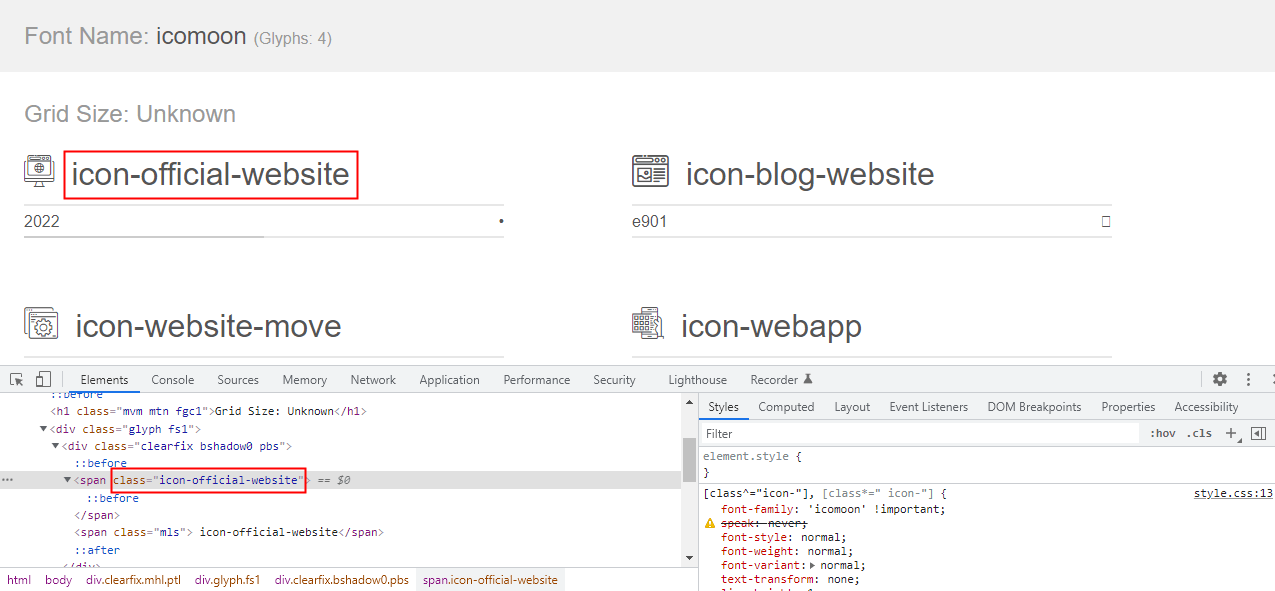Toggle the device toolbar icon in DevTools
This screenshot has width=1275, height=591.
41,379
